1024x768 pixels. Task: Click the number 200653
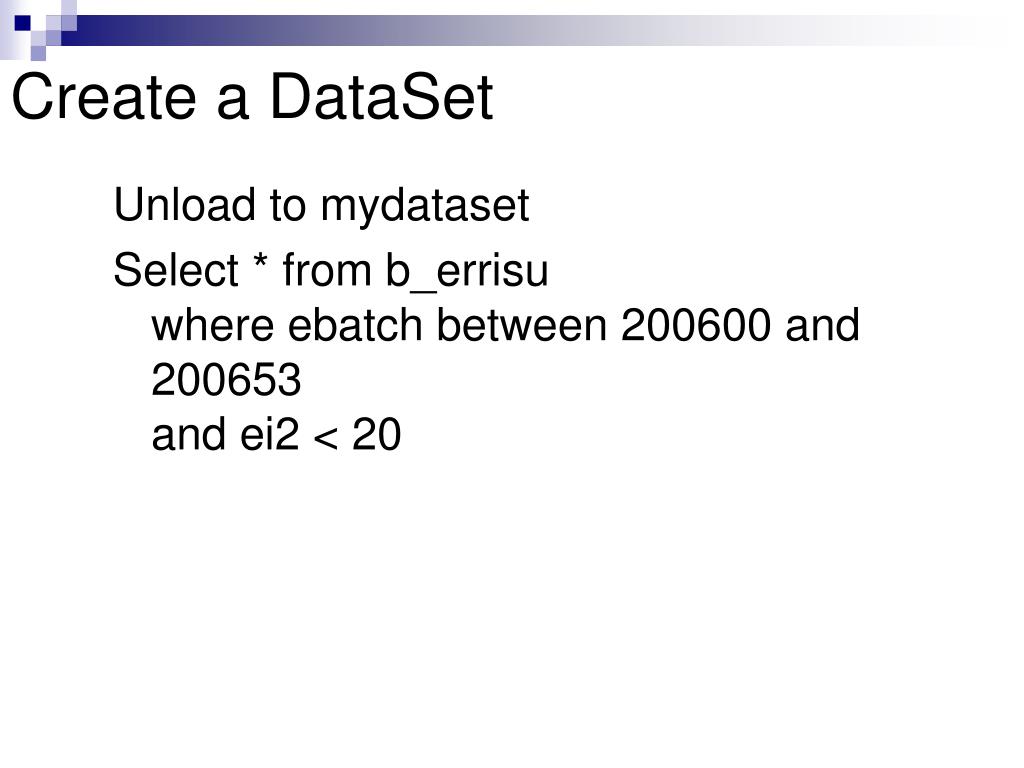(226, 379)
